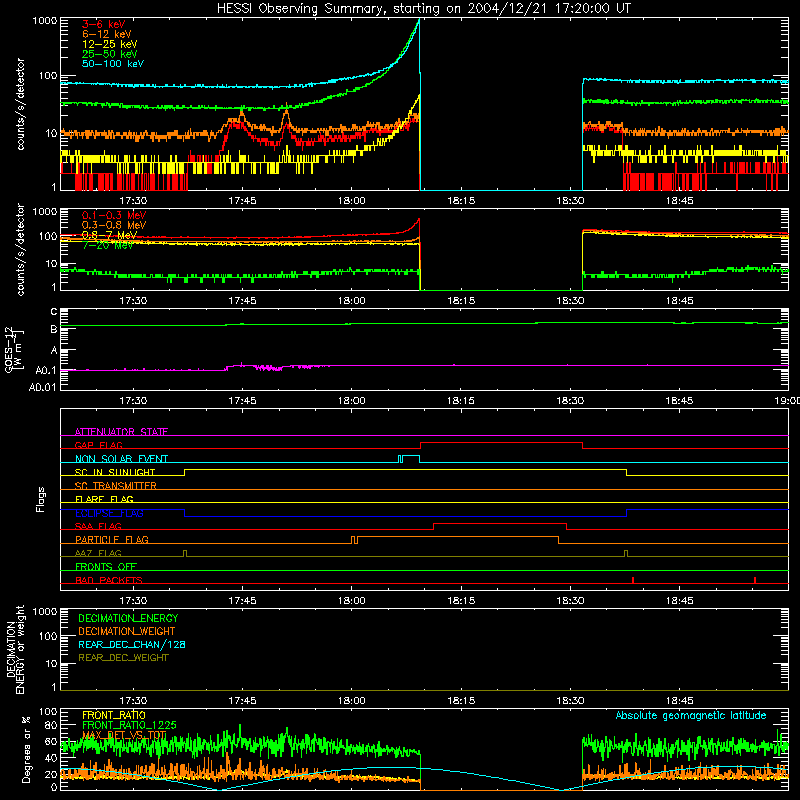Click the FRONT_RATIO_1225 legend entry
This screenshot has width=800, height=800.
coord(129,725)
